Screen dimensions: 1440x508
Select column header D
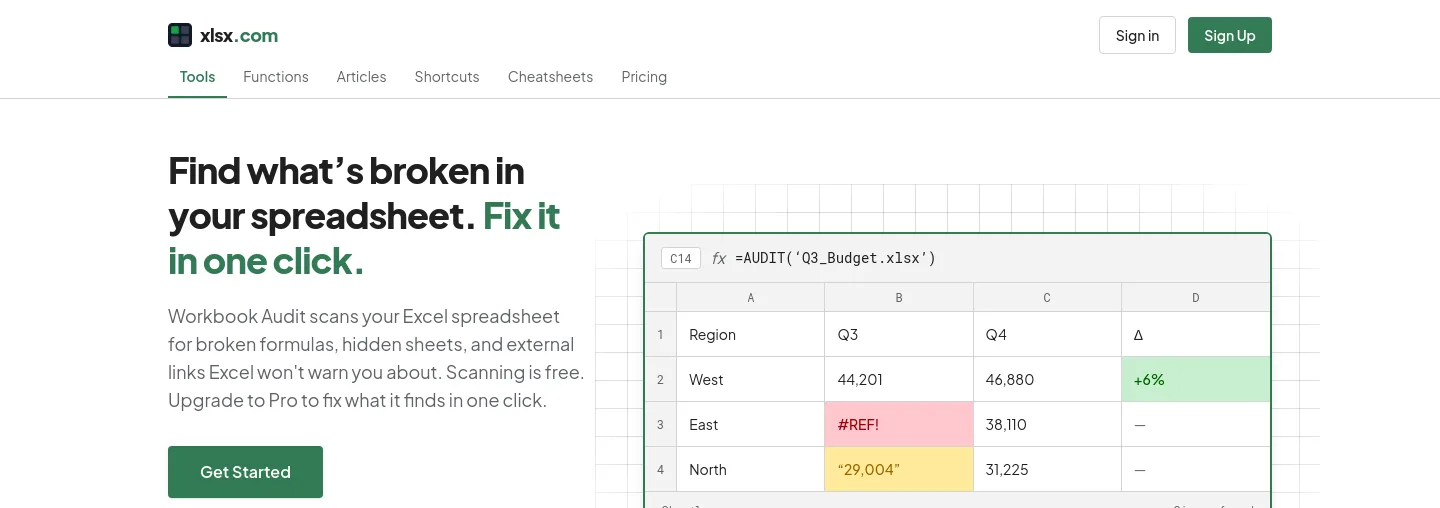[x=1196, y=297]
